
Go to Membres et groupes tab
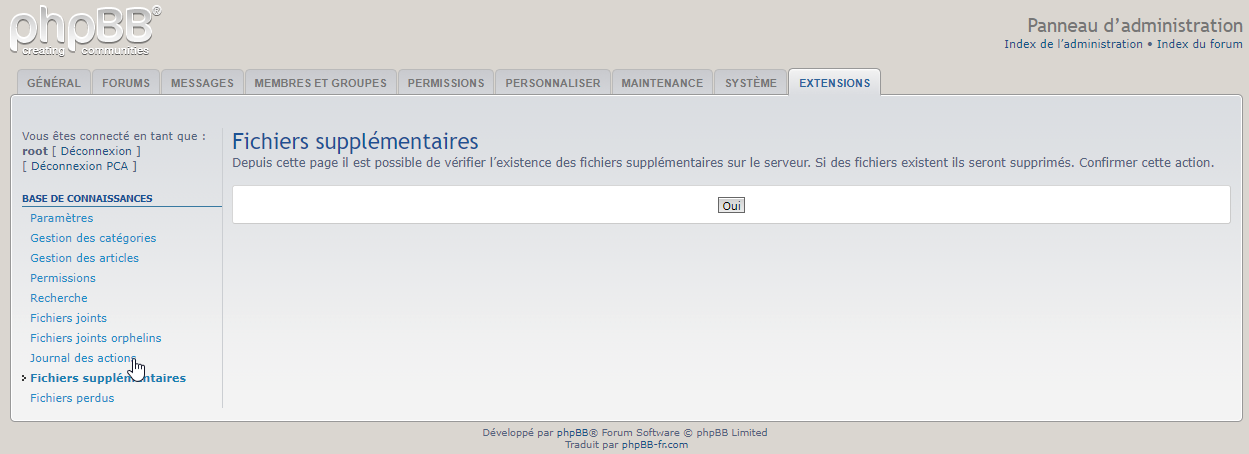pos(320,83)
